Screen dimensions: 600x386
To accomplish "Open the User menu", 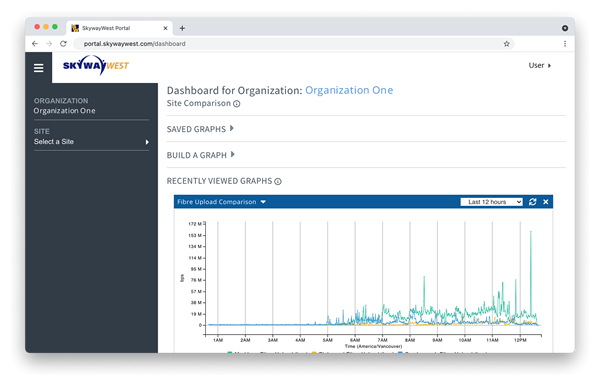I will tap(540, 65).
